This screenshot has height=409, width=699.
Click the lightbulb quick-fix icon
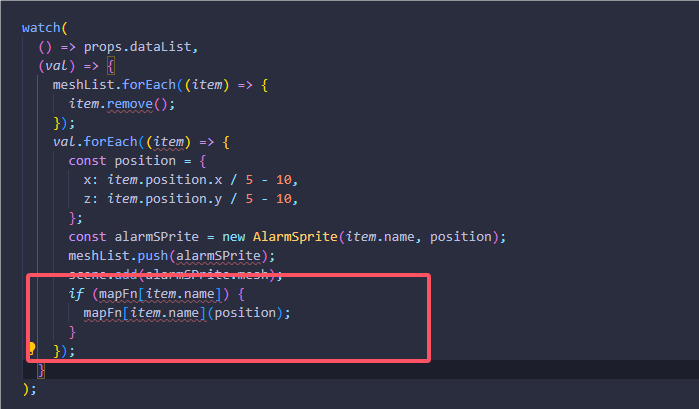tap(32, 348)
